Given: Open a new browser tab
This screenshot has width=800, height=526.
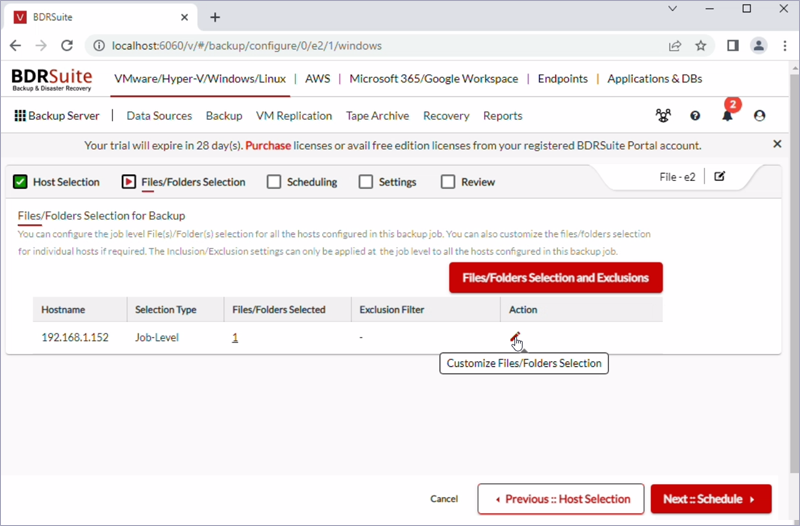Looking at the screenshot, I should tap(215, 17).
